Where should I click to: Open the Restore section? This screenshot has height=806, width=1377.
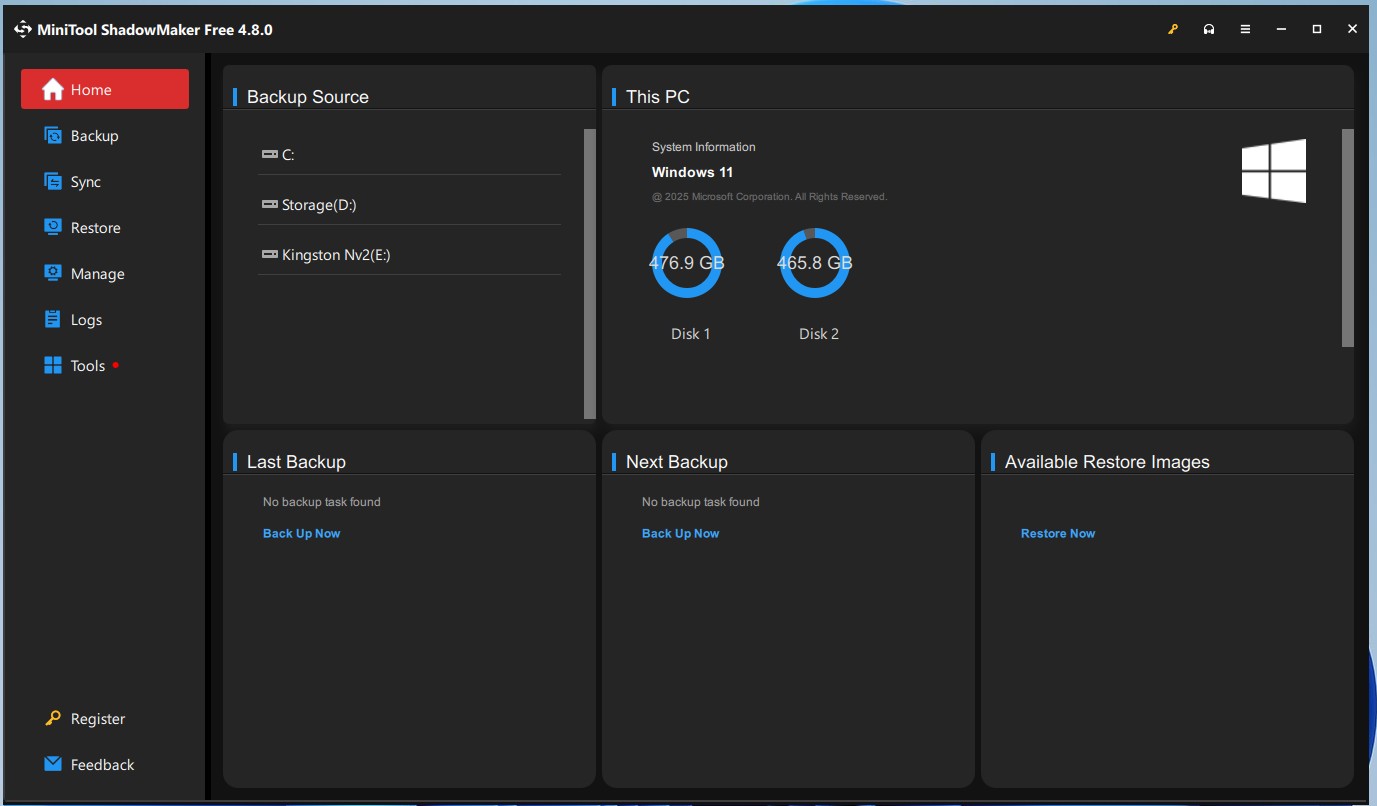click(x=95, y=228)
